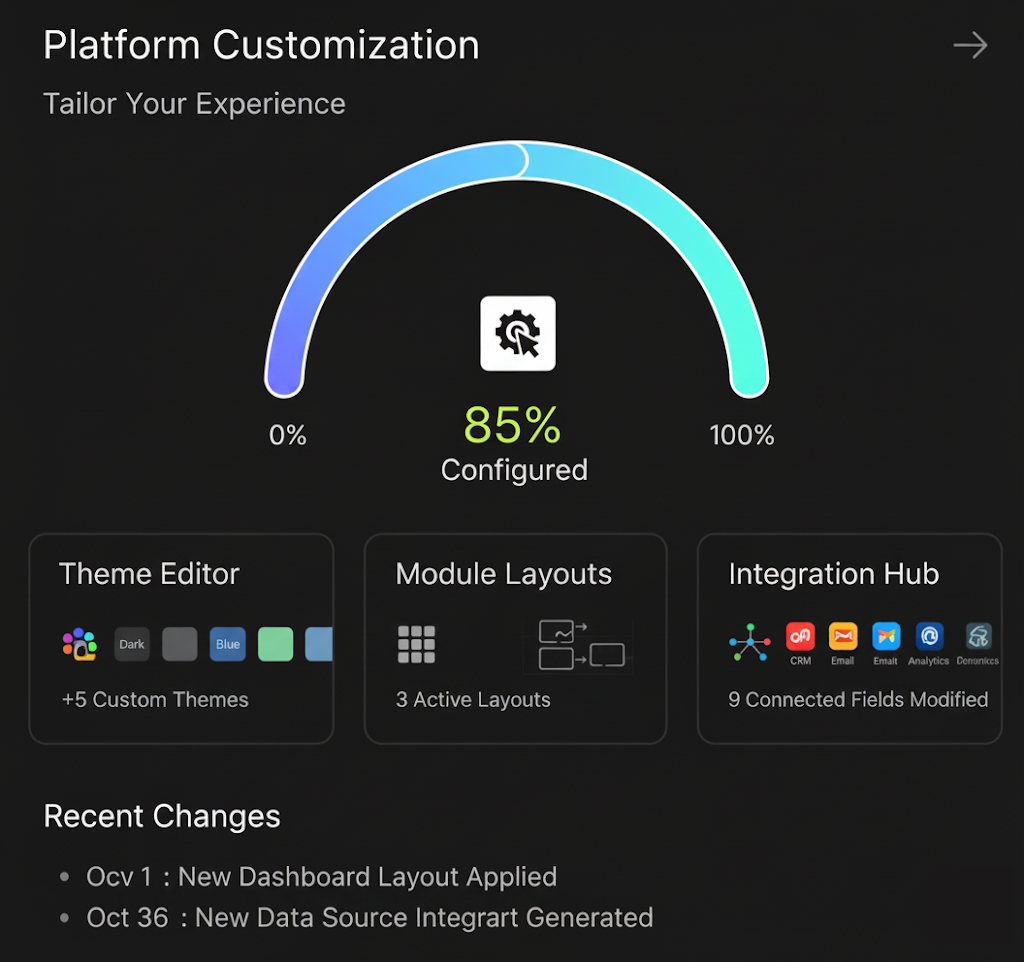This screenshot has height=962, width=1024.
Task: Open the Analytics integration icon
Action: (929, 637)
